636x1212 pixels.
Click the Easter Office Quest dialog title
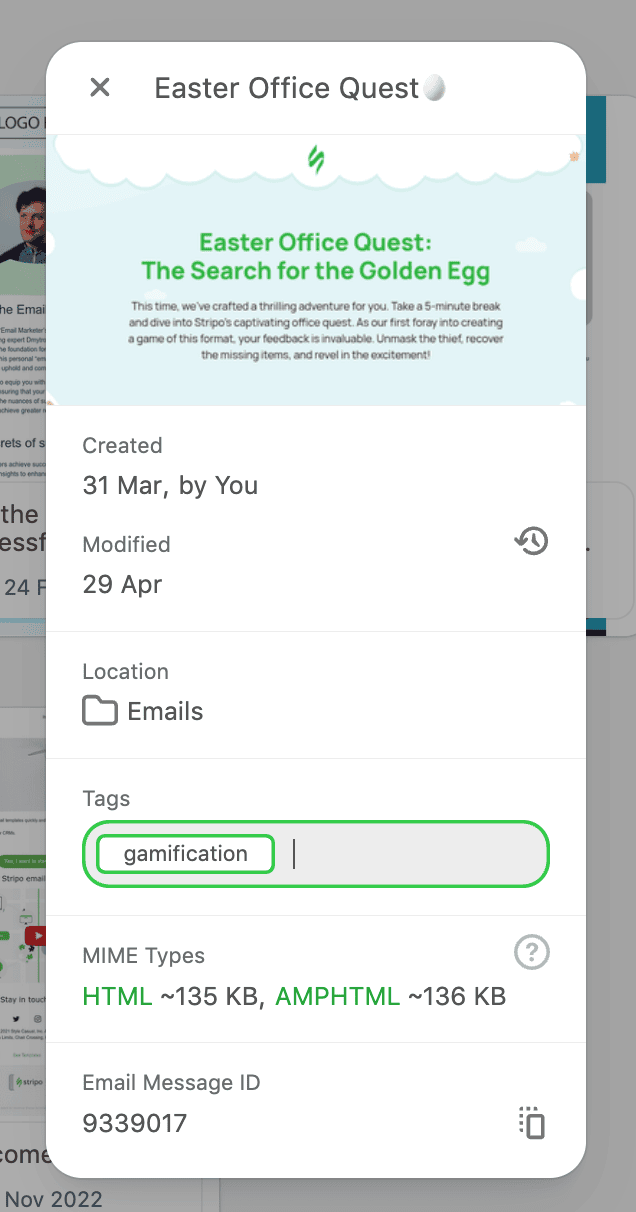coord(299,87)
